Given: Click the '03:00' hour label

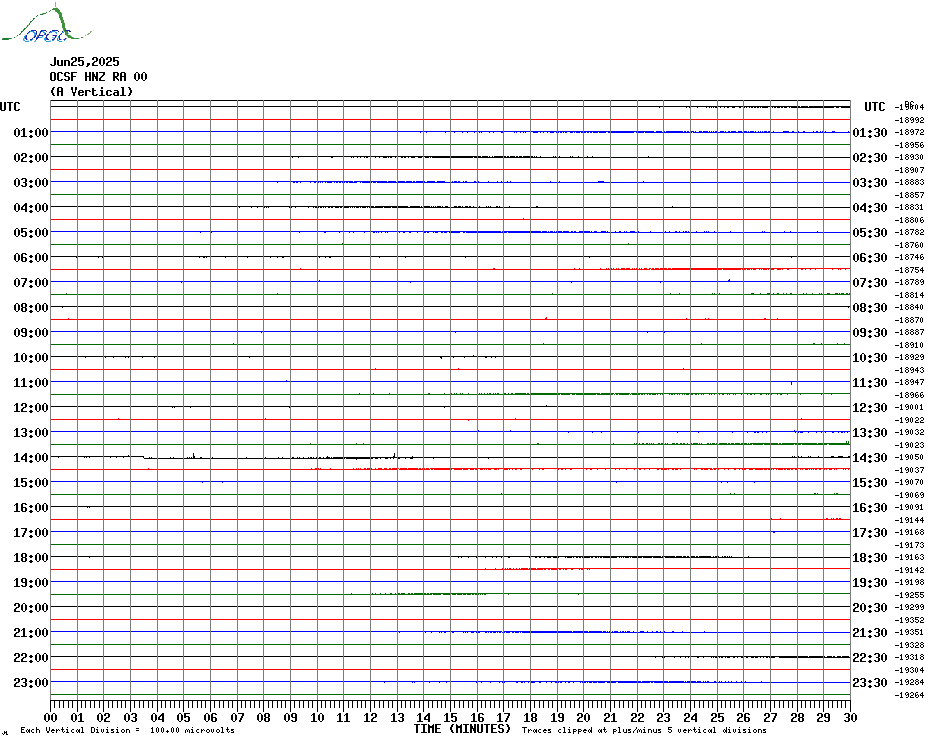Looking at the screenshot, I should click(31, 182).
